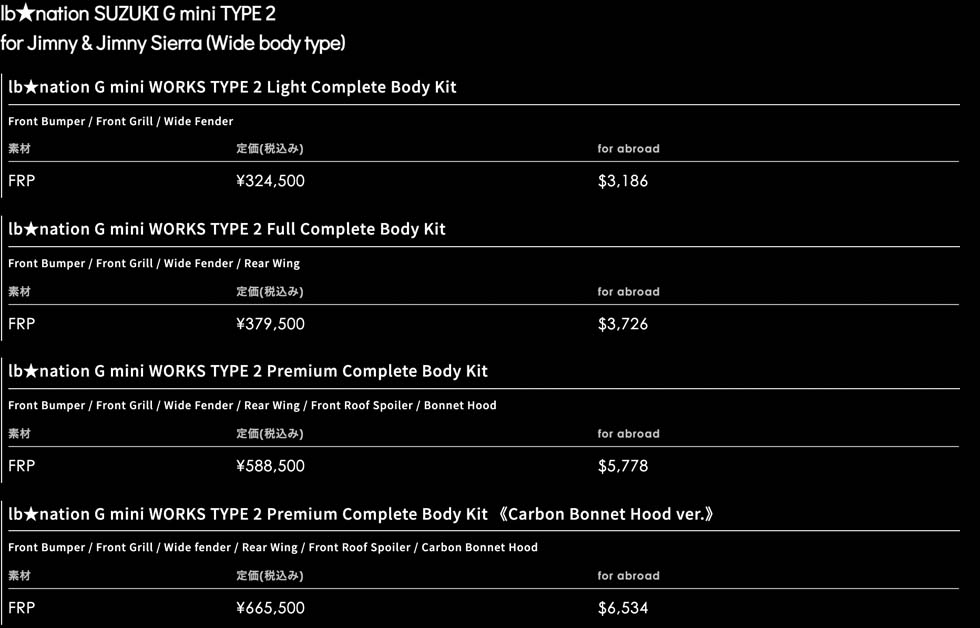980x628 pixels.
Task: Click the Light kit's Front Bumper parts list
Action: (120, 121)
